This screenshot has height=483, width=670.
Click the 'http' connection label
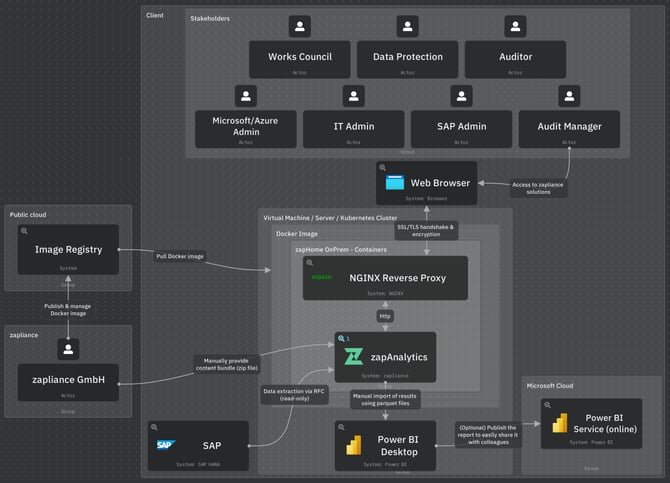click(385, 316)
